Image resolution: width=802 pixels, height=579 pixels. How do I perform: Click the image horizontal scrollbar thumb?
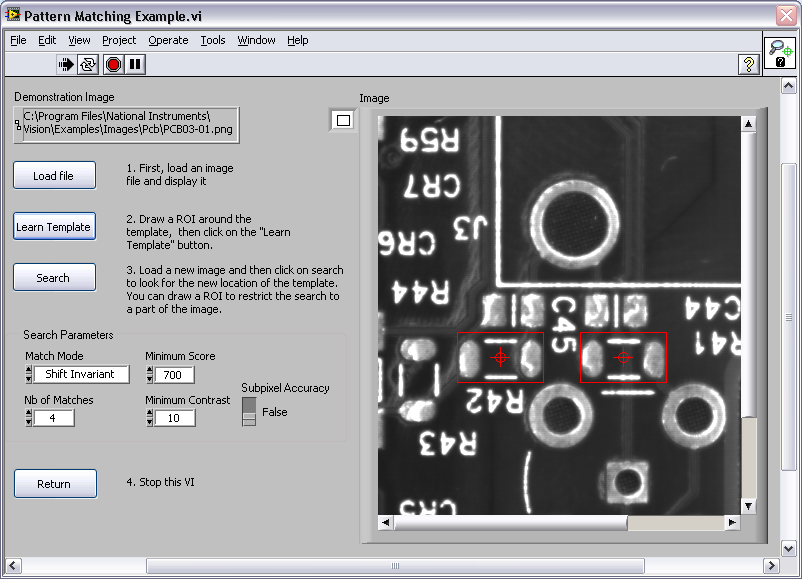510,522
